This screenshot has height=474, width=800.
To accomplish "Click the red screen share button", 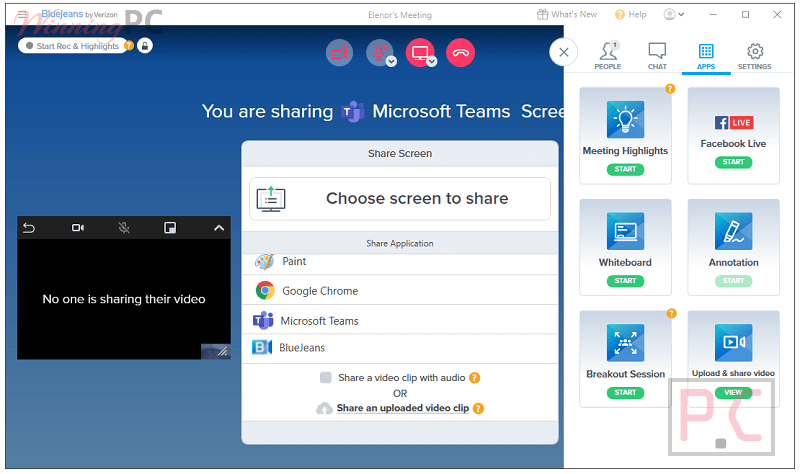I will 419,52.
